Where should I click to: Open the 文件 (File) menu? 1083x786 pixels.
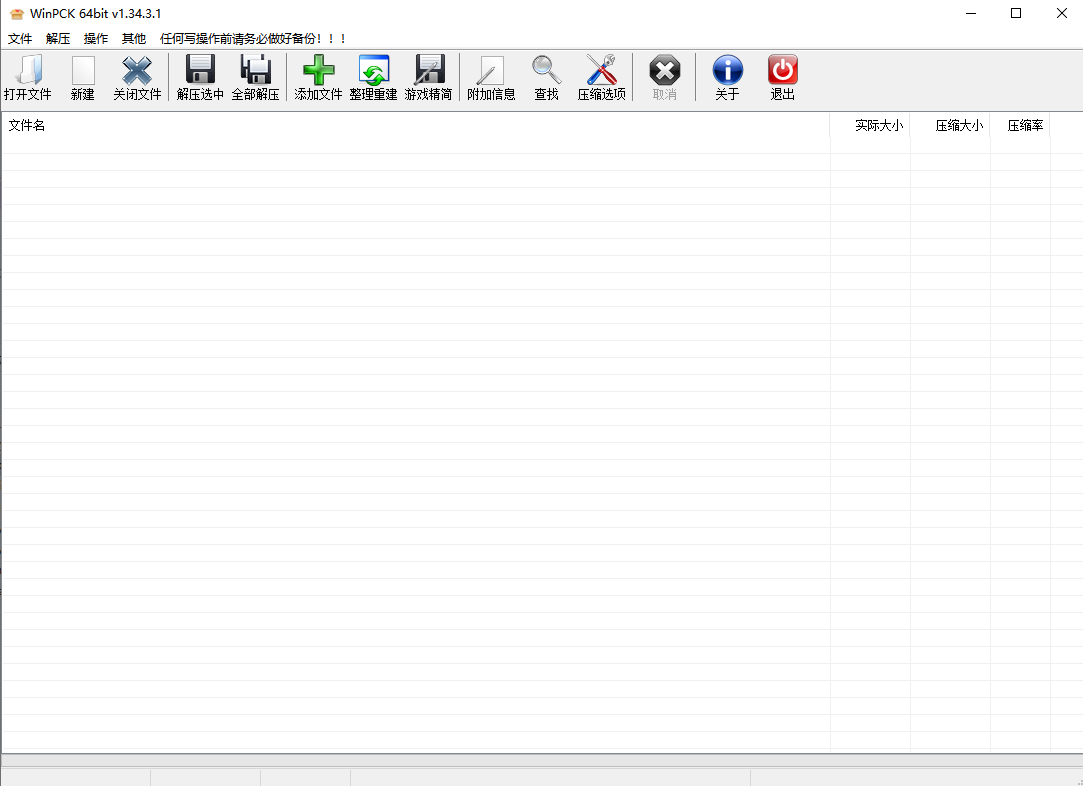point(20,39)
